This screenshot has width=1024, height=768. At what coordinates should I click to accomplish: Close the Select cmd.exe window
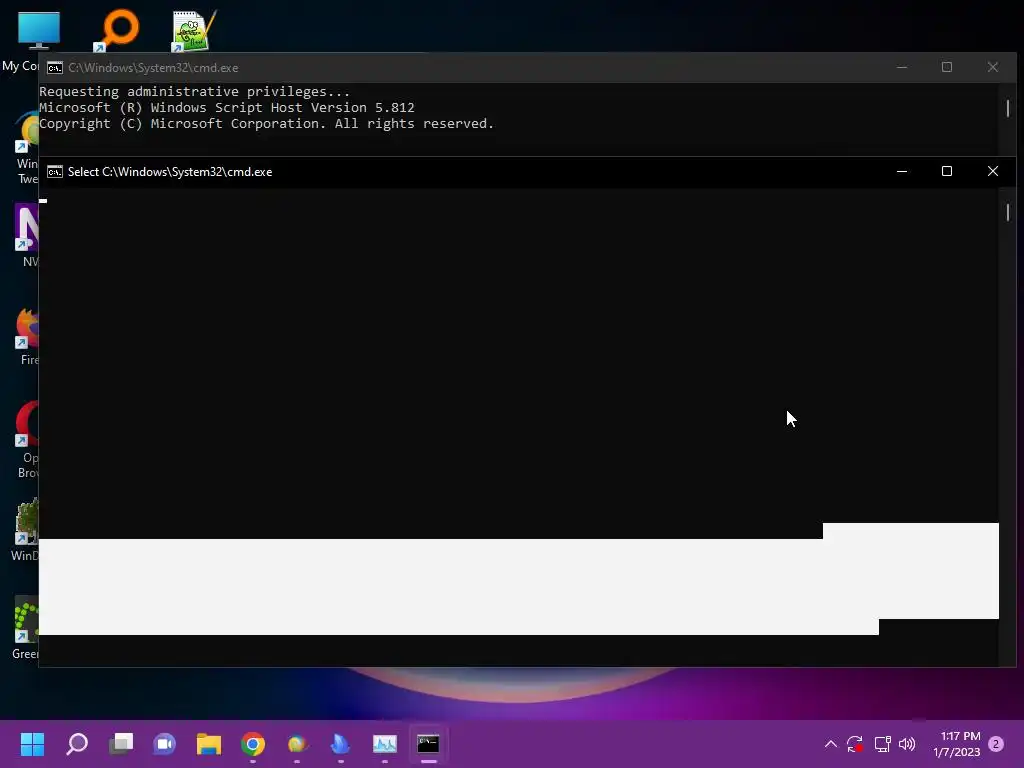click(x=993, y=171)
